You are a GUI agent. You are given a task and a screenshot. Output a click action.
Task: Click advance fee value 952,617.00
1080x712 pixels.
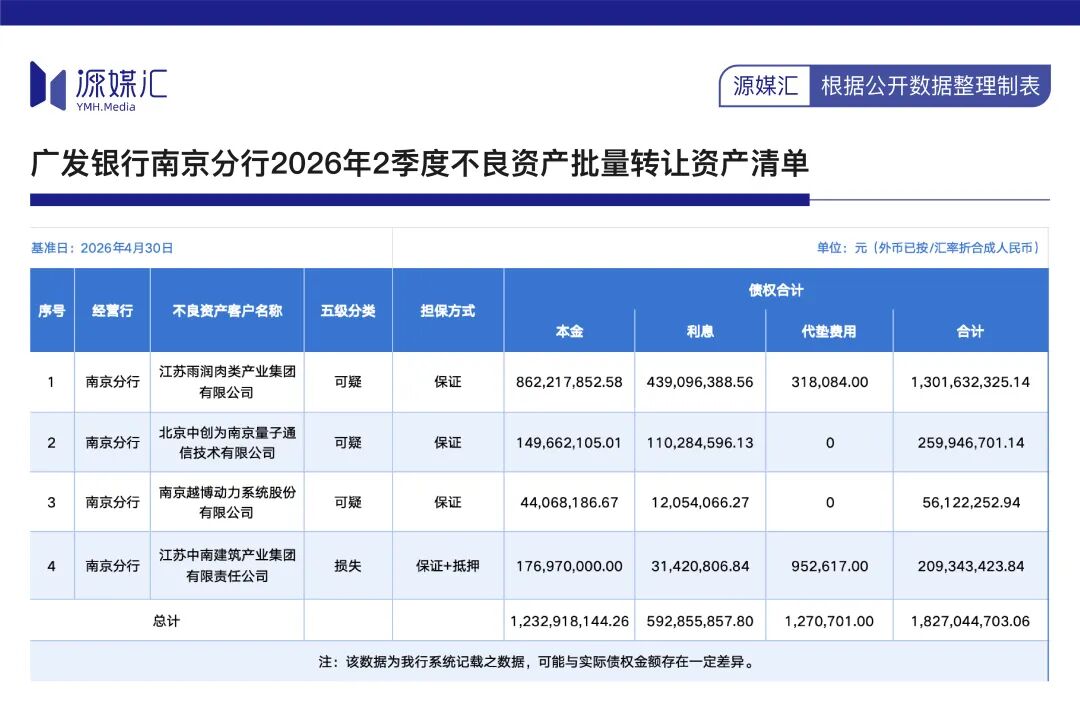(x=829, y=566)
